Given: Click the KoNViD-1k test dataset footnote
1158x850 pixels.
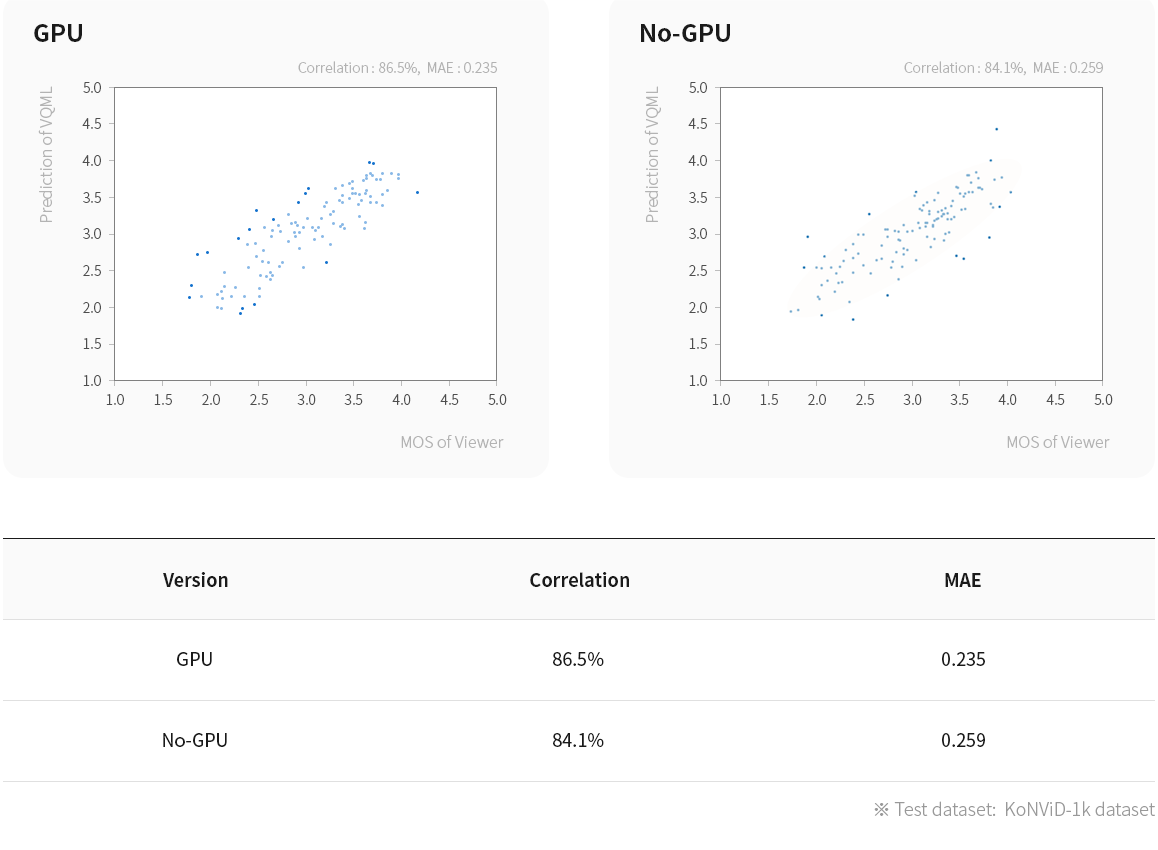Looking at the screenshot, I should pos(1015,810).
